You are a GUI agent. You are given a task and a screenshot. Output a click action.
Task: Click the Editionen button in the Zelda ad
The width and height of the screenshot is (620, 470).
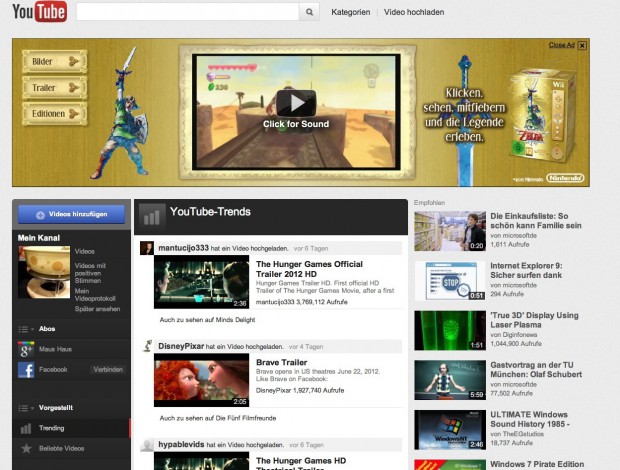pos(55,114)
